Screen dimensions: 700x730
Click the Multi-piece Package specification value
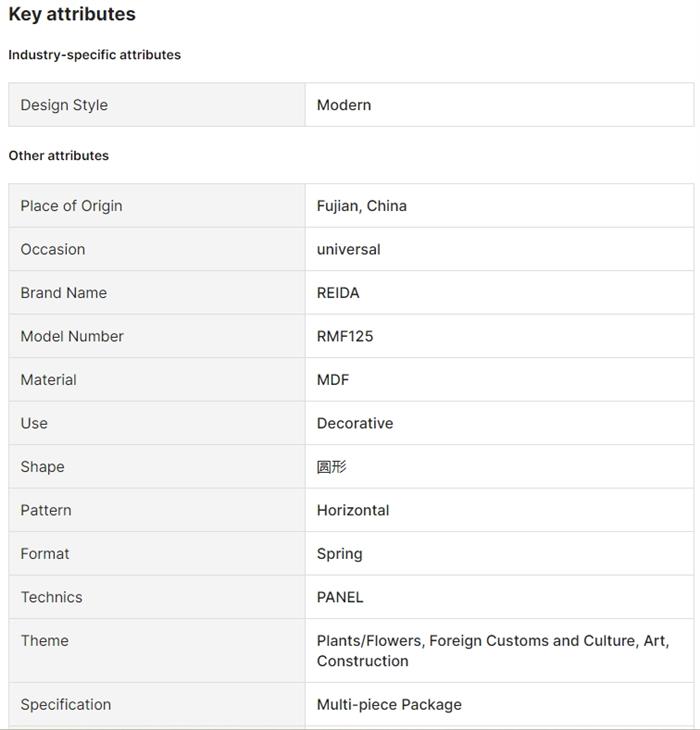pos(389,705)
